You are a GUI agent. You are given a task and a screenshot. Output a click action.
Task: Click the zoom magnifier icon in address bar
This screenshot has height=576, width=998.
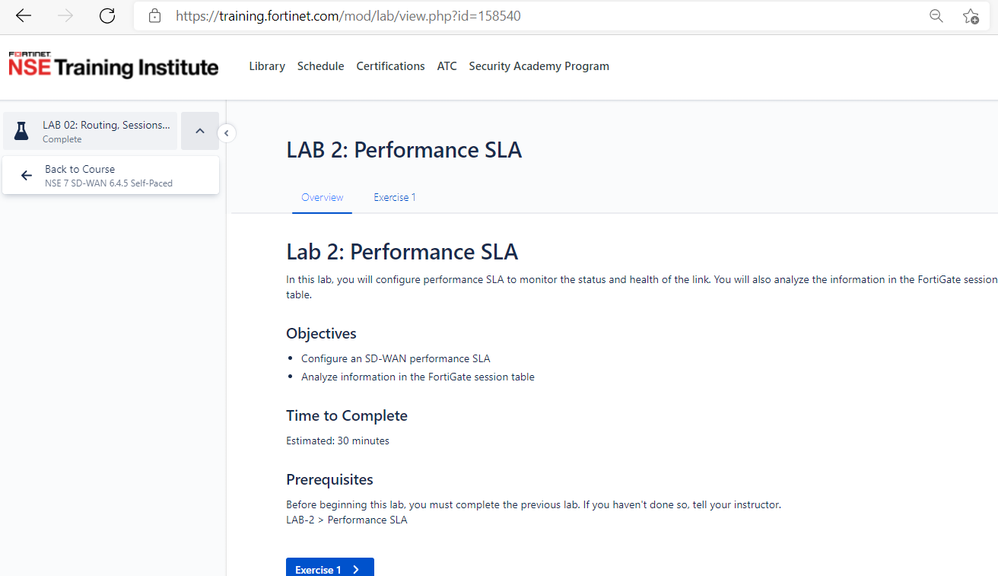click(x=936, y=16)
